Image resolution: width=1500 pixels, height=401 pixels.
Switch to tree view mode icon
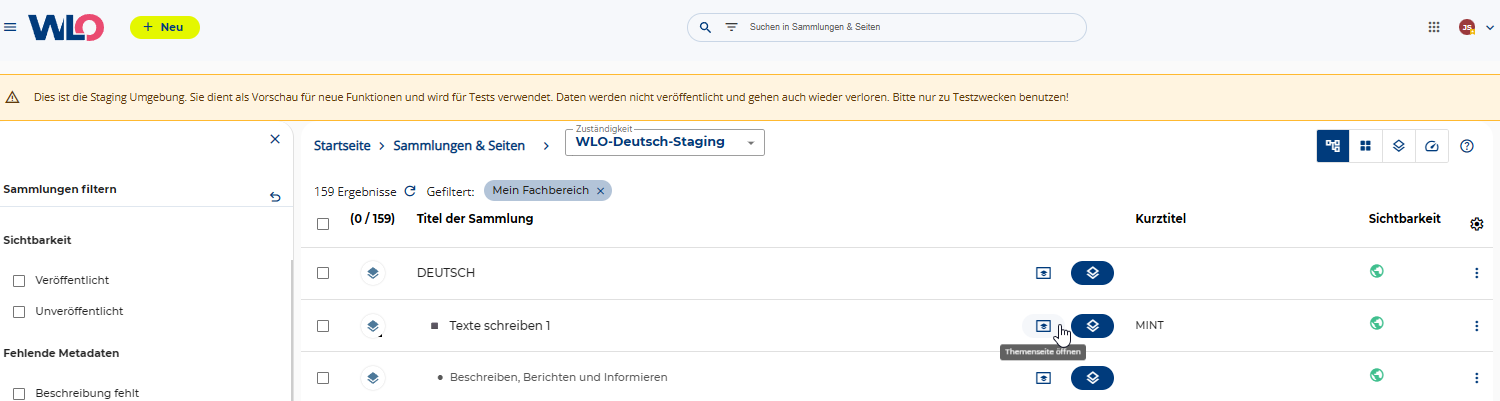click(1333, 146)
